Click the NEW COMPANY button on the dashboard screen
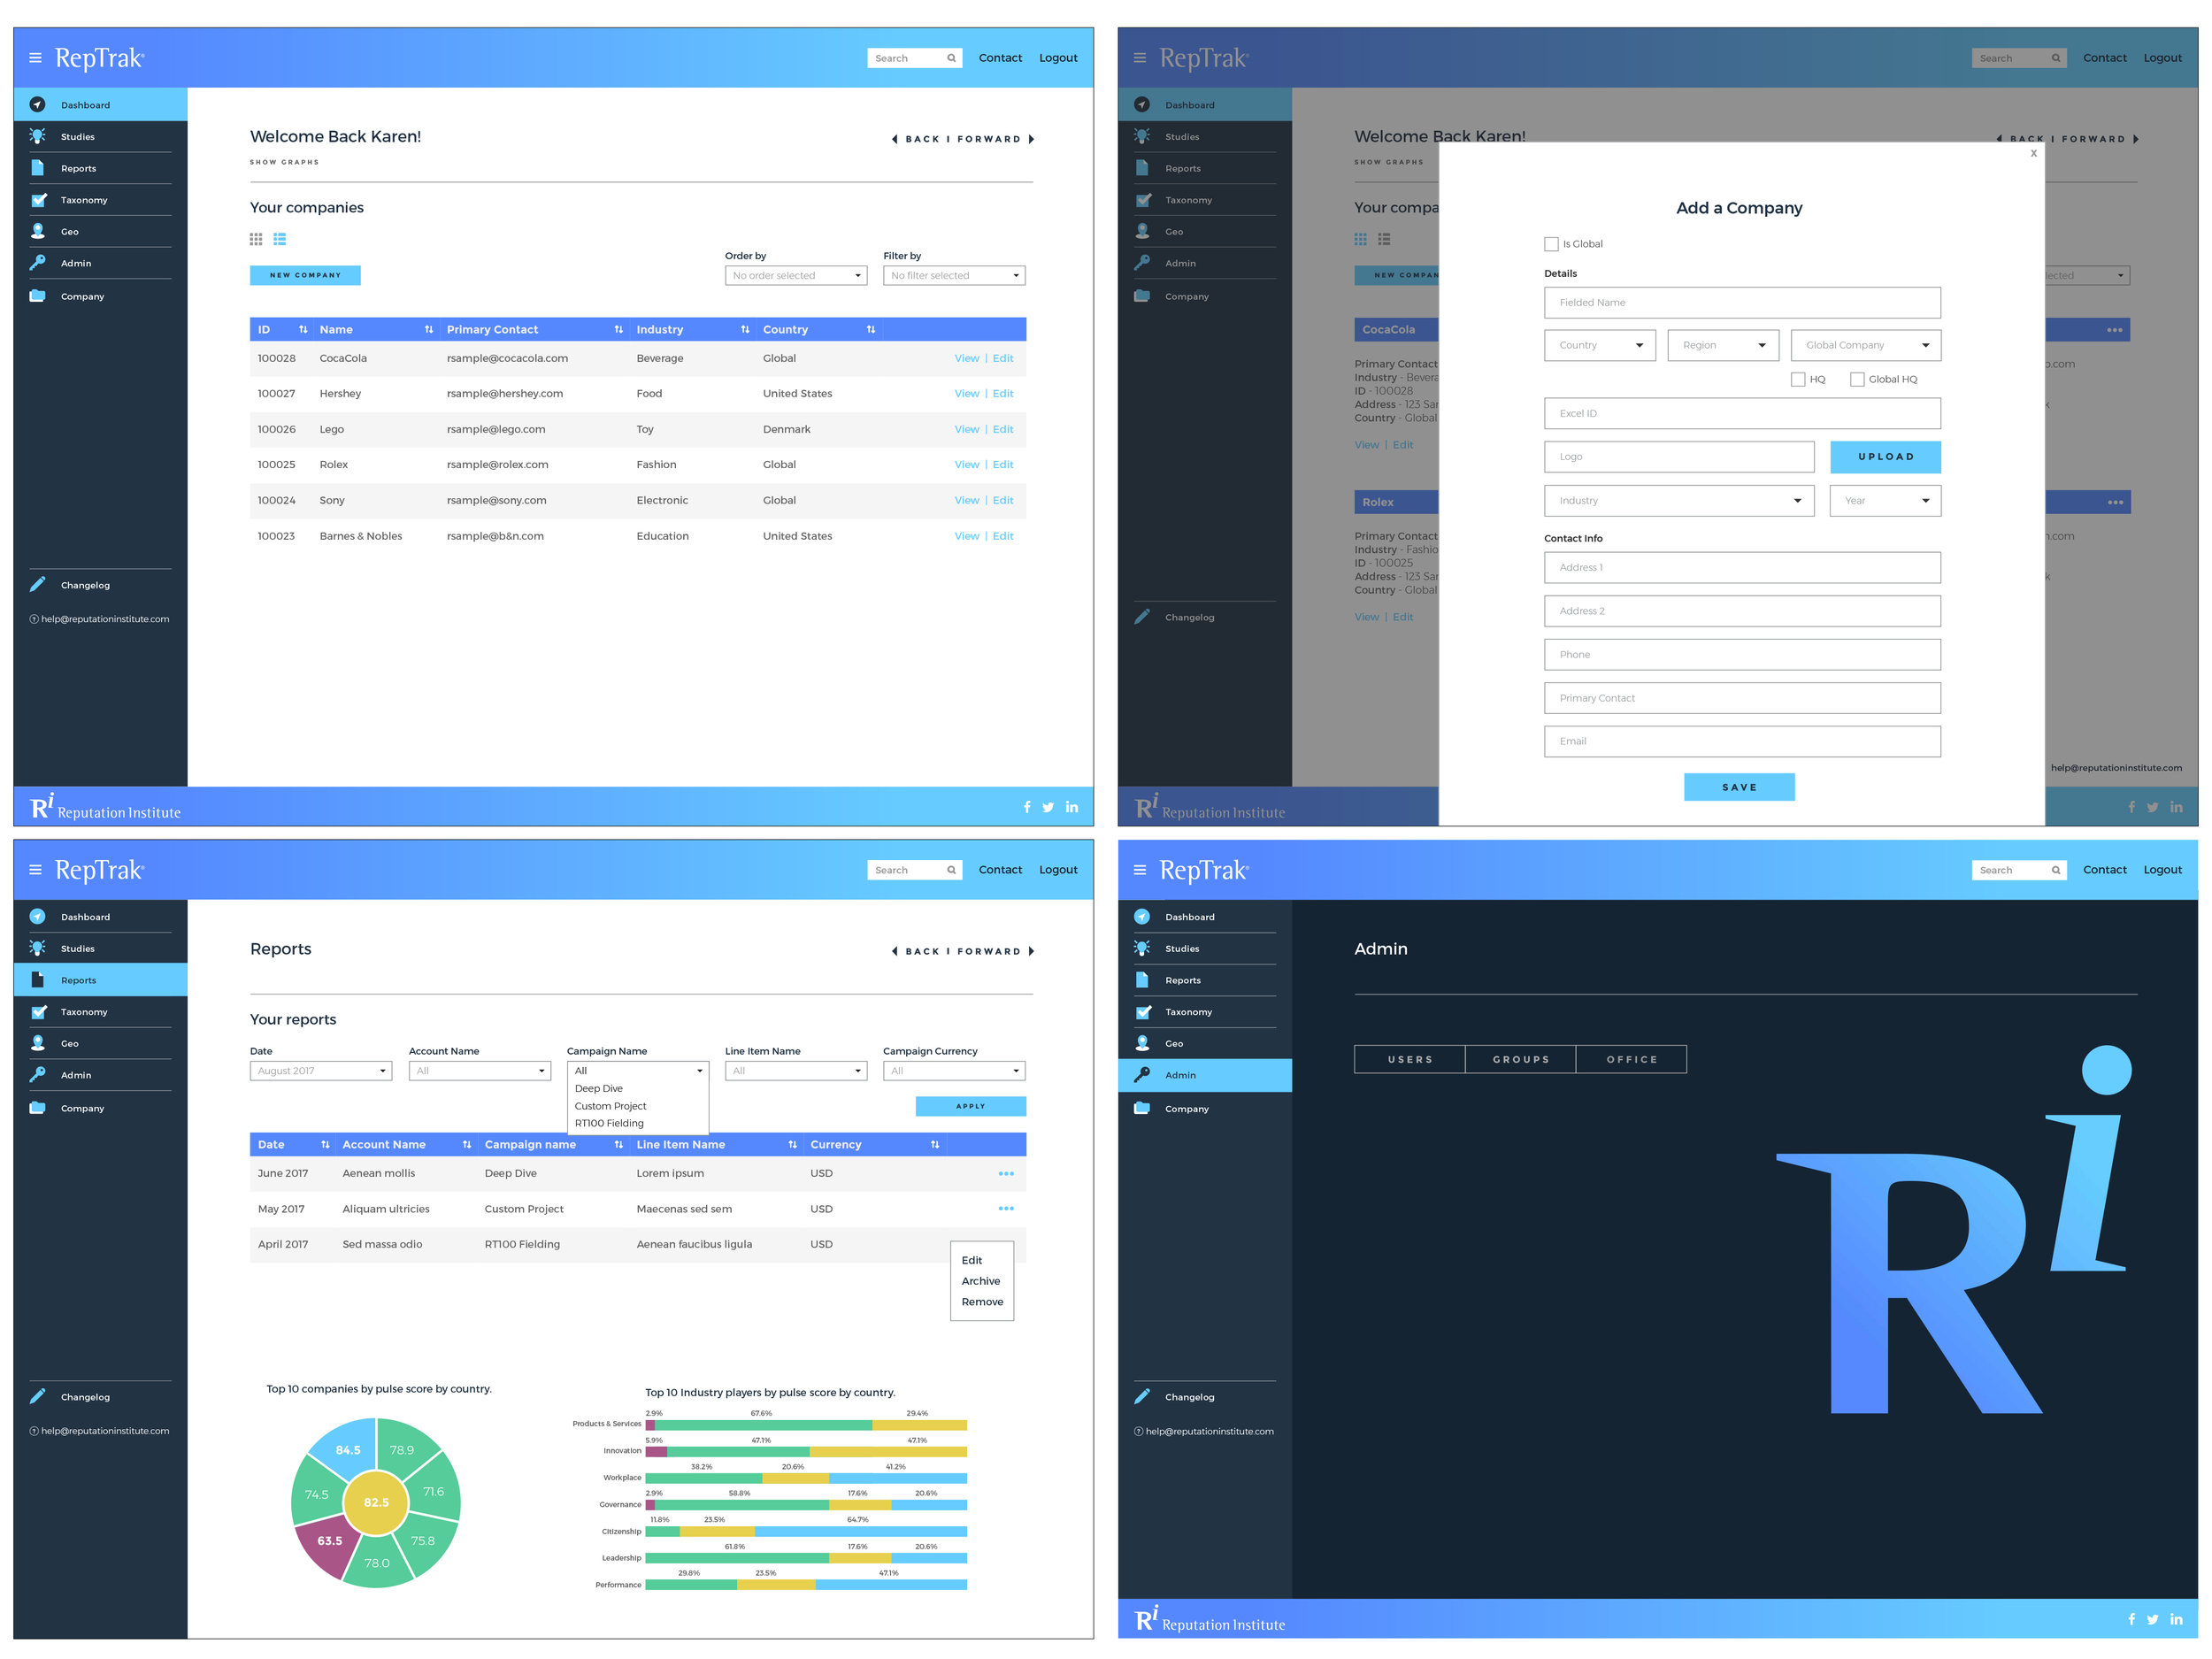The image size is (2212, 1659). (305, 275)
